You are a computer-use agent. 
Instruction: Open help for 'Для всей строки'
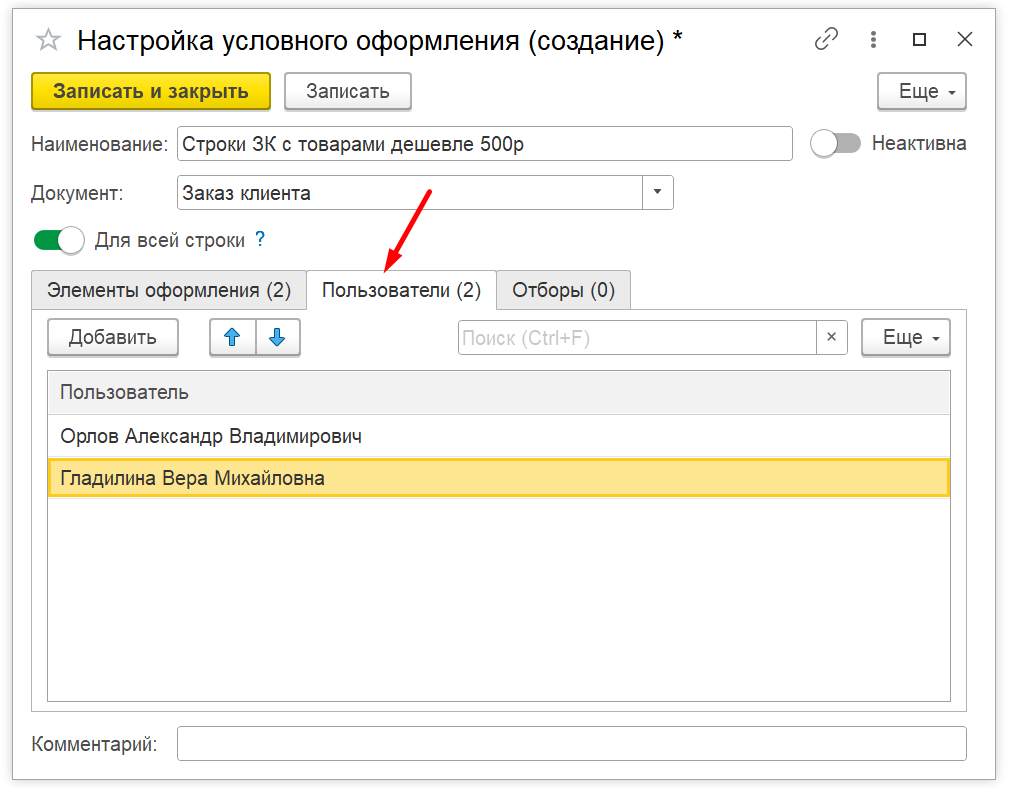coord(260,239)
